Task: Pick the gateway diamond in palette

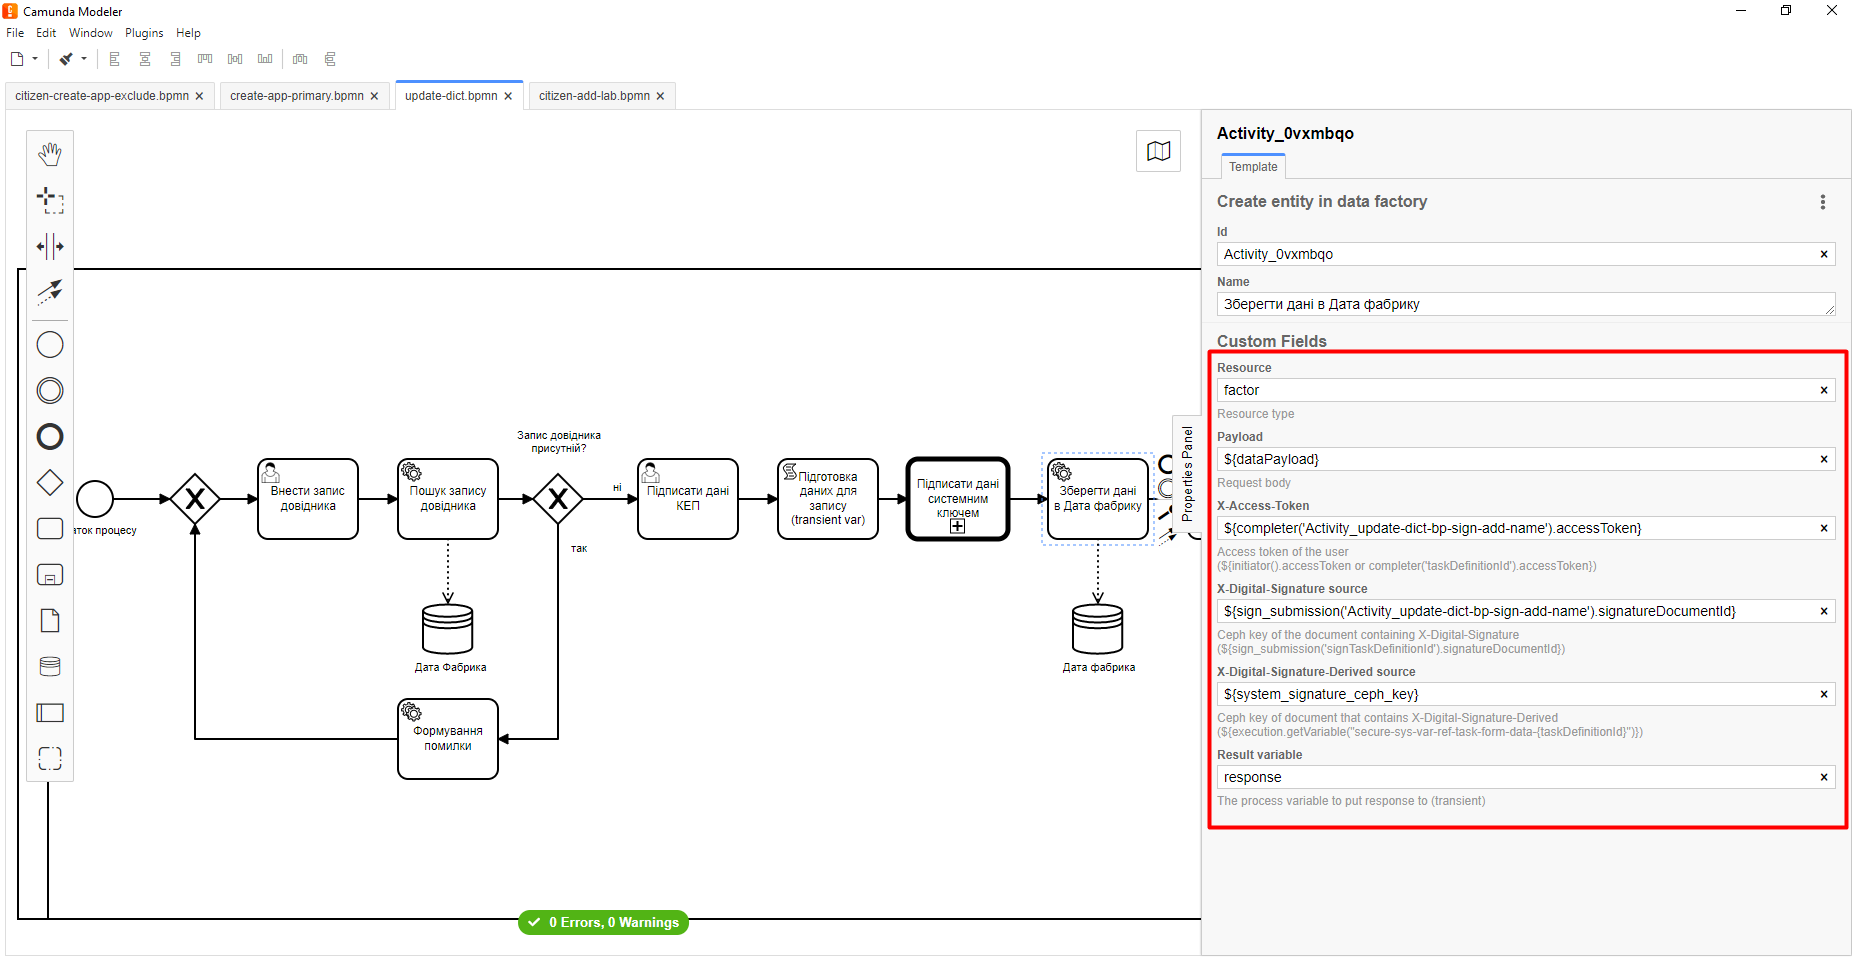Action: 50,483
